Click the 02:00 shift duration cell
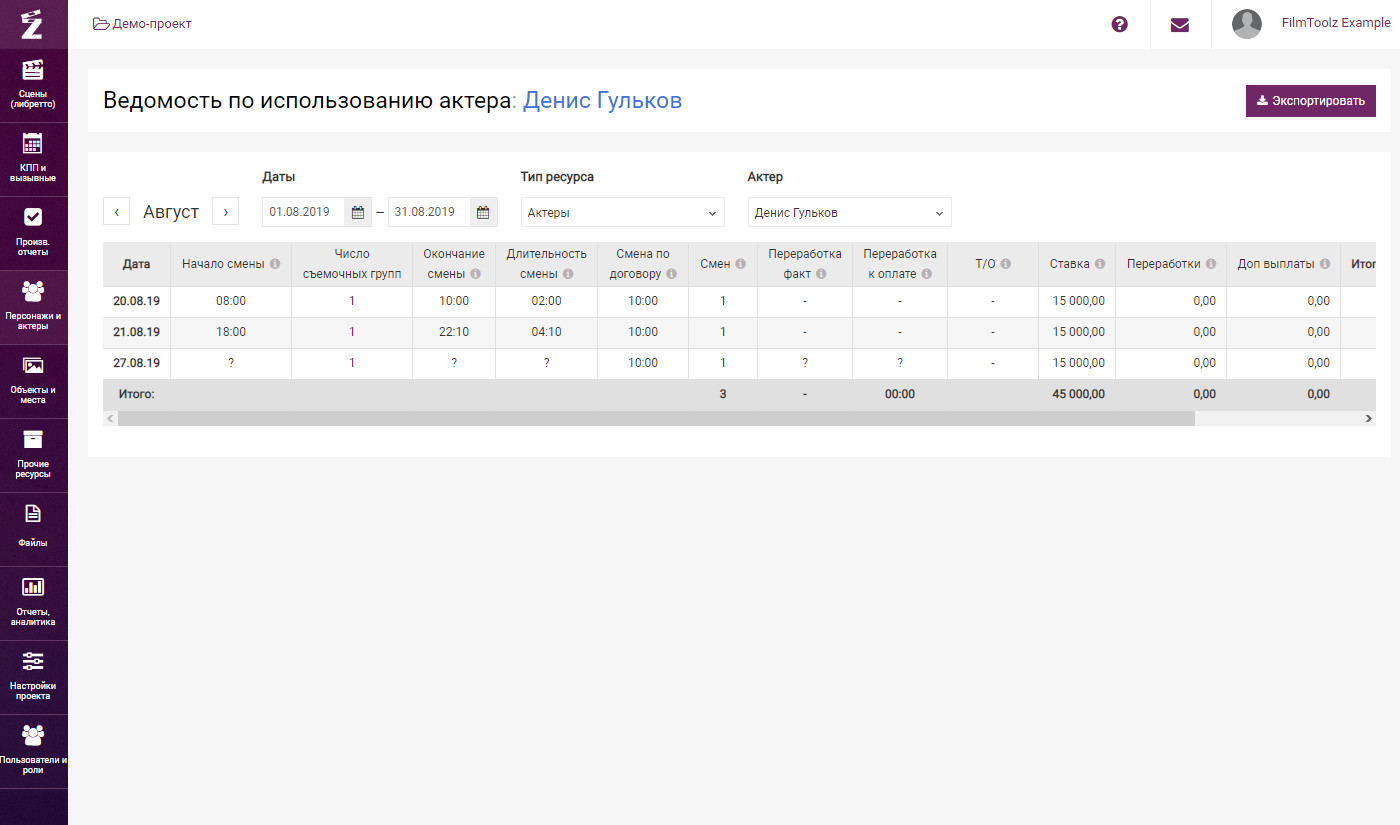This screenshot has height=825, width=1400. coord(547,301)
